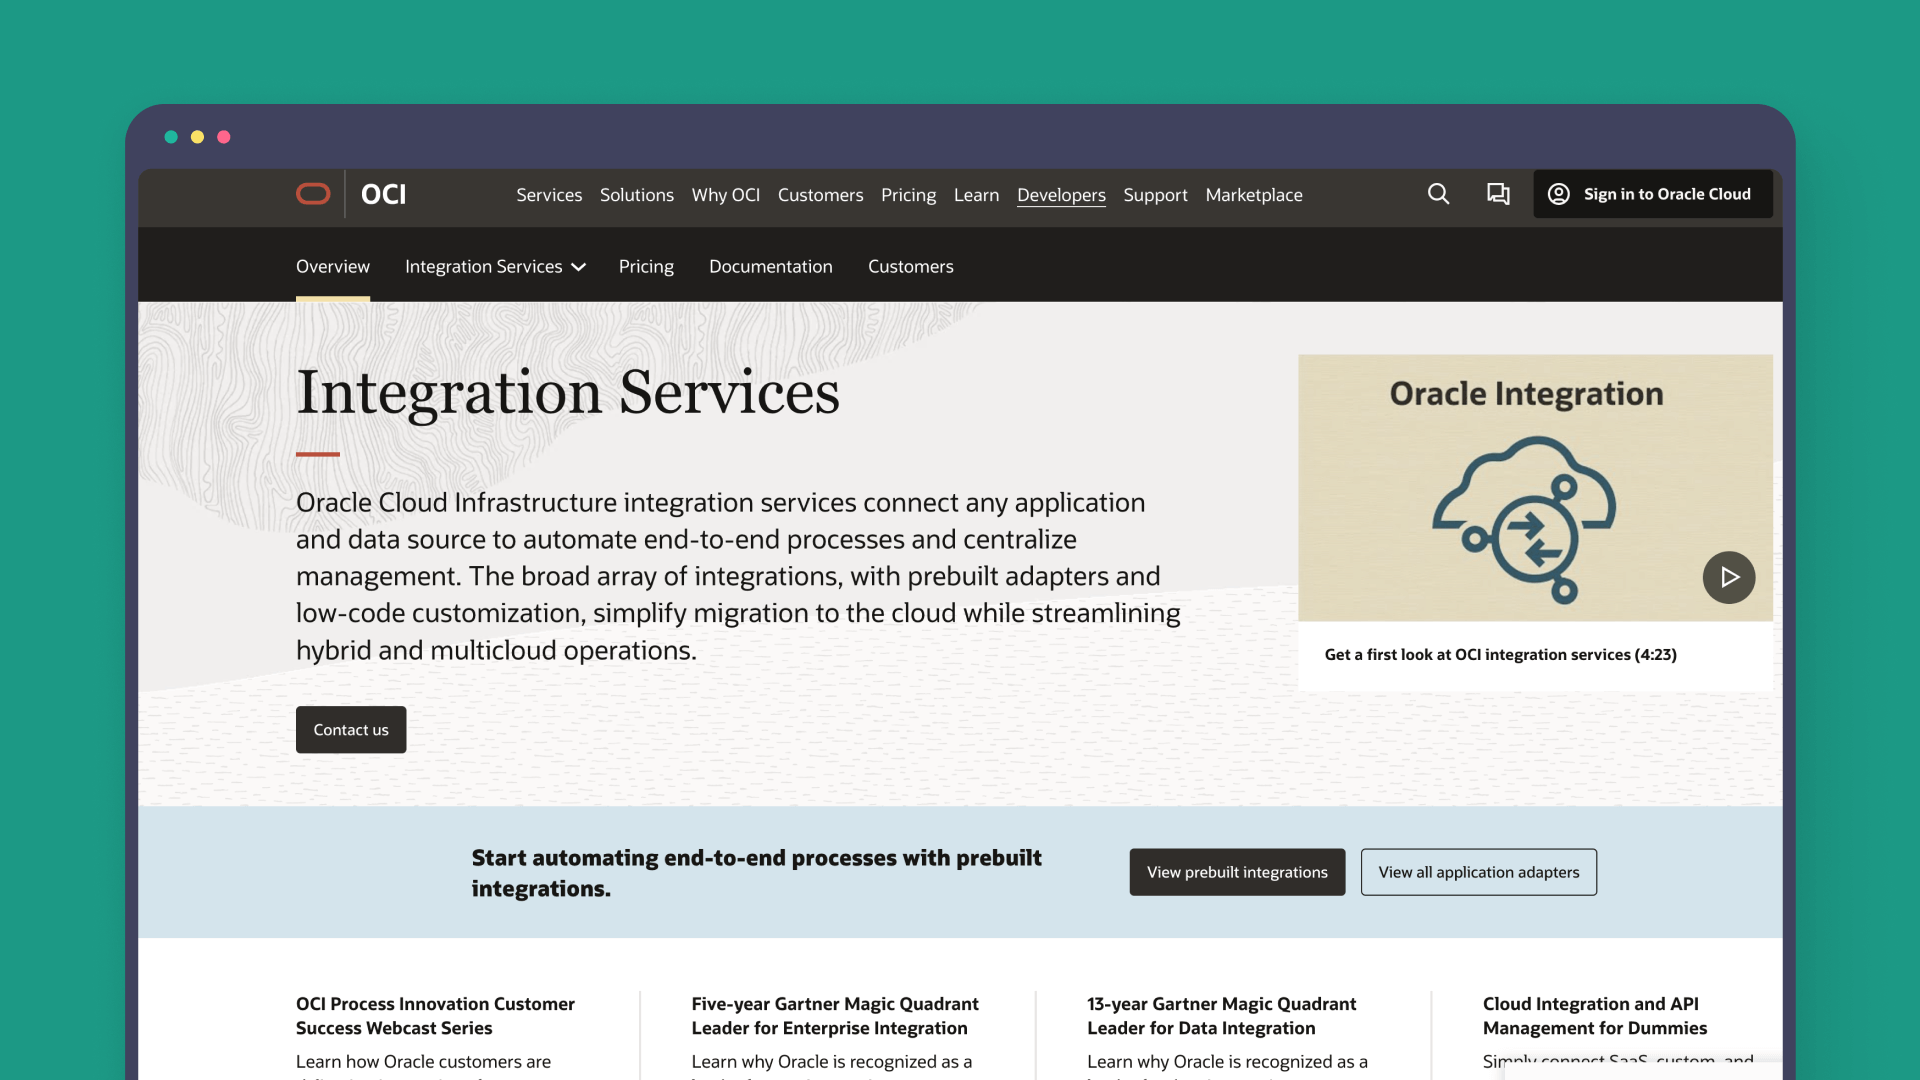Click the cloud integration illustration
Viewport: 1920px width, 1080px height.
(1525, 520)
